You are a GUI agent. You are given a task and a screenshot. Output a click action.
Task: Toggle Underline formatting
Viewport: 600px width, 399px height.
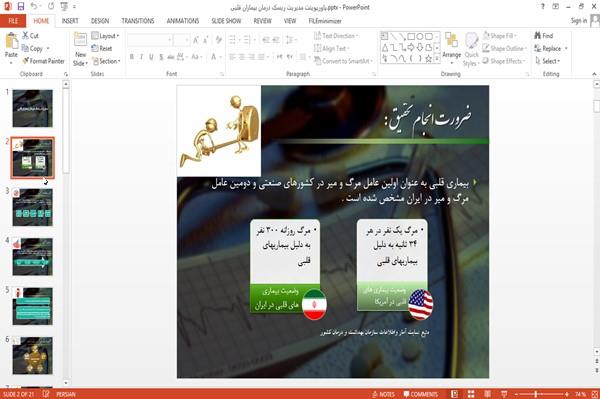(x=151, y=57)
